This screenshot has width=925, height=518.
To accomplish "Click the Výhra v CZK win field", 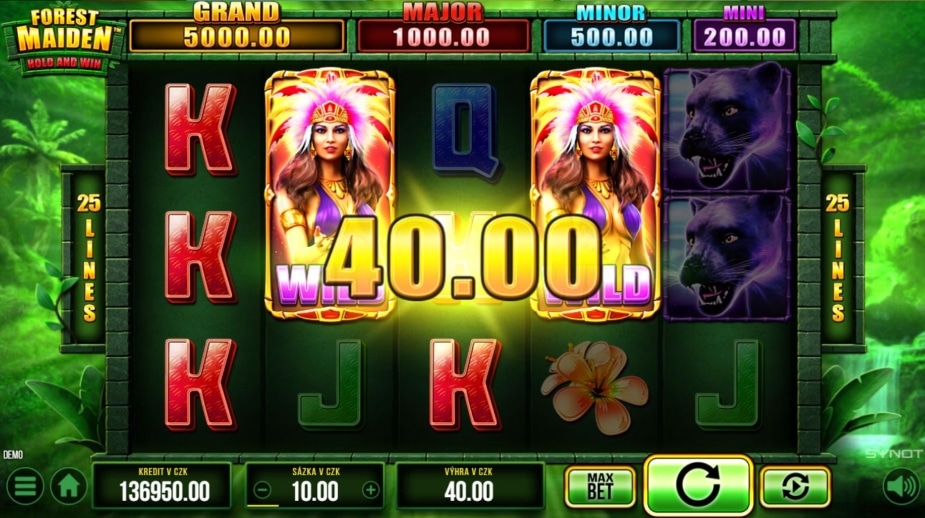I will pyautogui.click(x=469, y=486).
